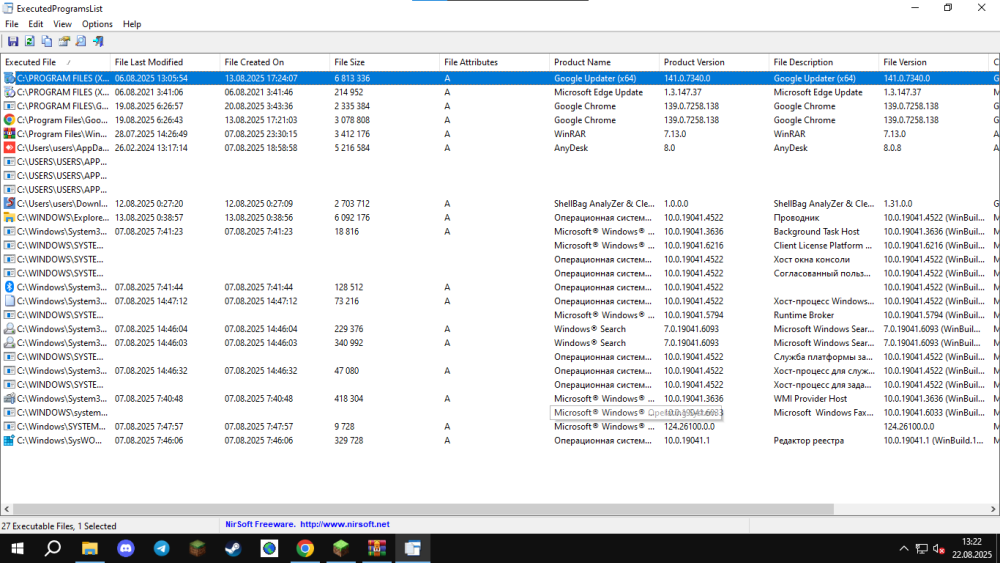Open Telegram from the taskbar

pos(161,548)
